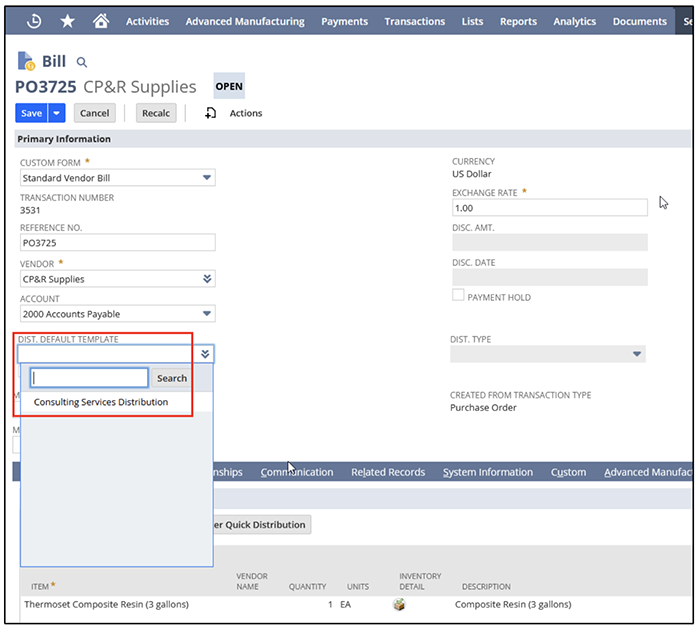Click the inventory detail icon in item row

click(400, 604)
